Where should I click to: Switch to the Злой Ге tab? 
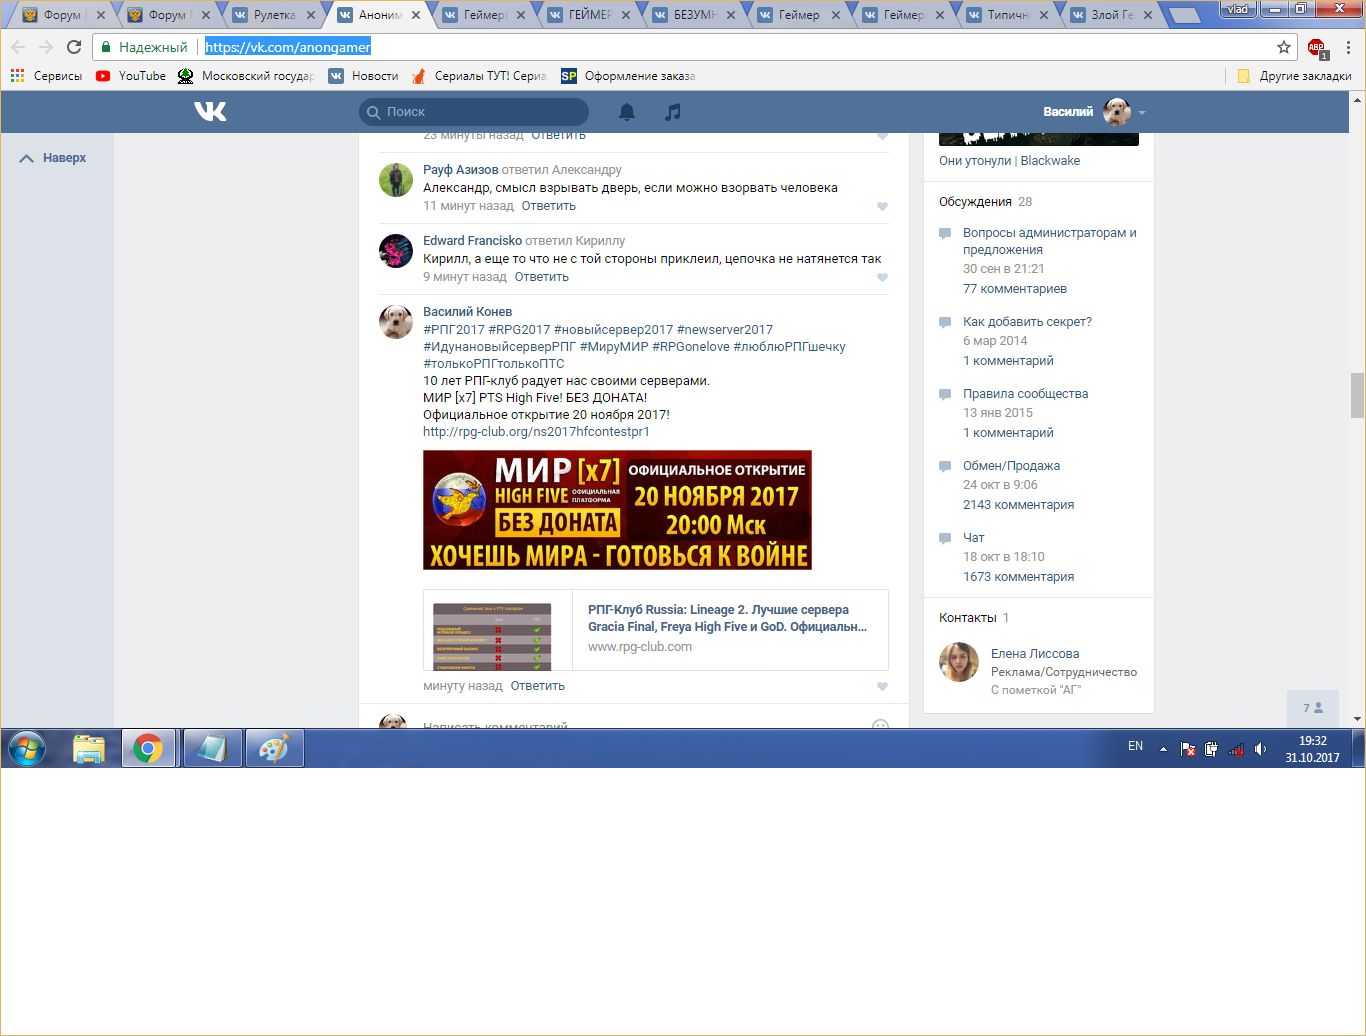(1113, 15)
